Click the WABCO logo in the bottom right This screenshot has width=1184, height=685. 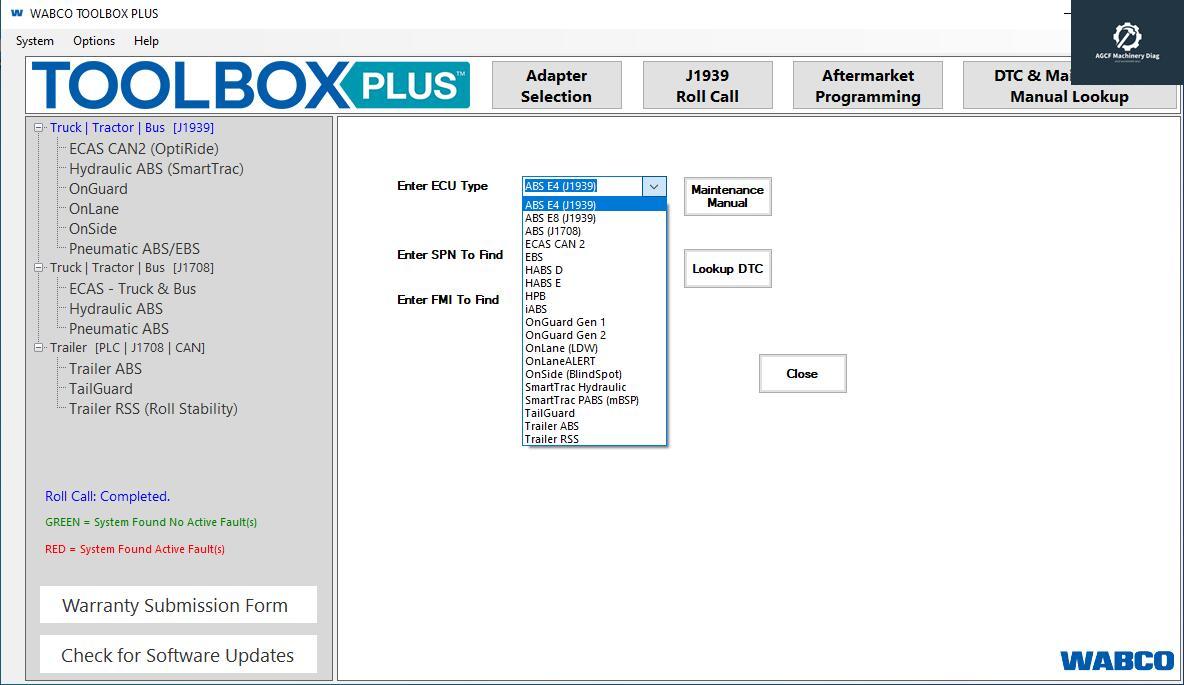pyautogui.click(x=1117, y=660)
